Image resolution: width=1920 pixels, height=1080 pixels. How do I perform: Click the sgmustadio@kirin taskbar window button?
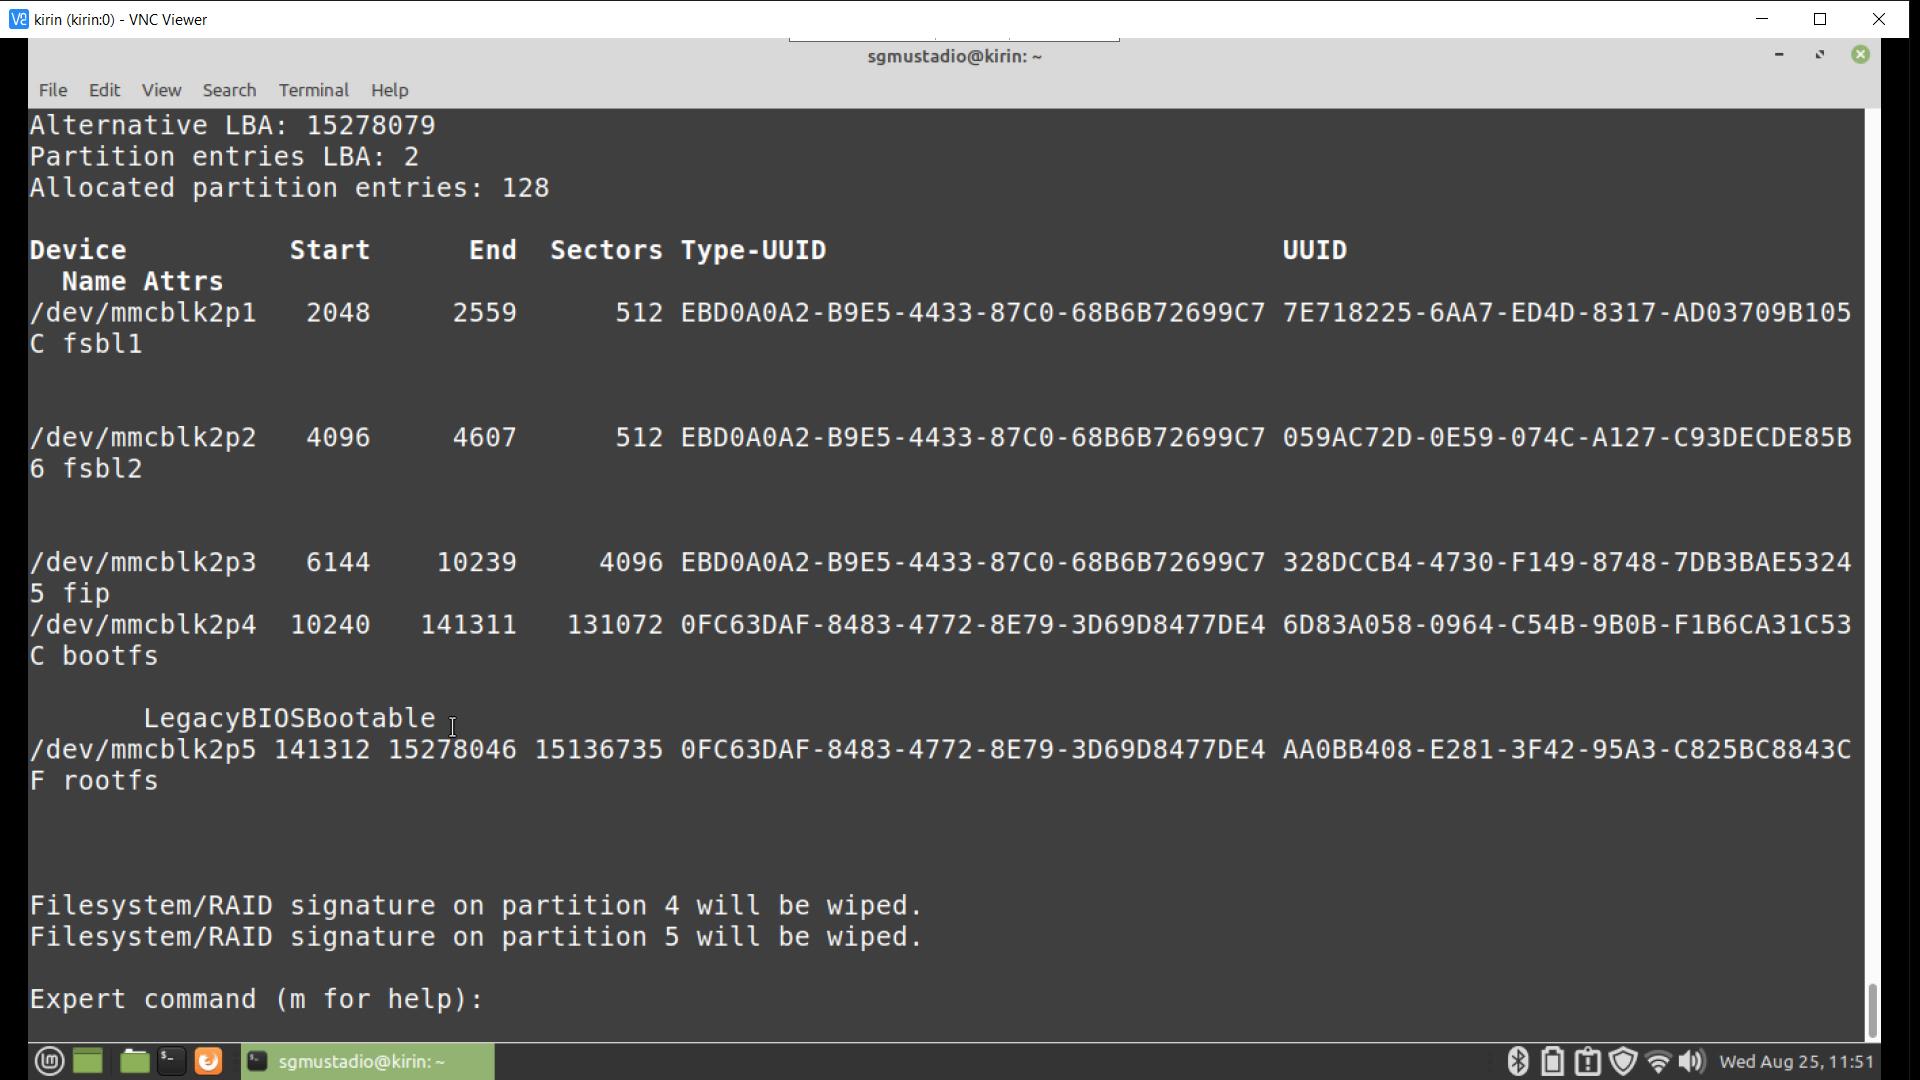(x=367, y=1061)
